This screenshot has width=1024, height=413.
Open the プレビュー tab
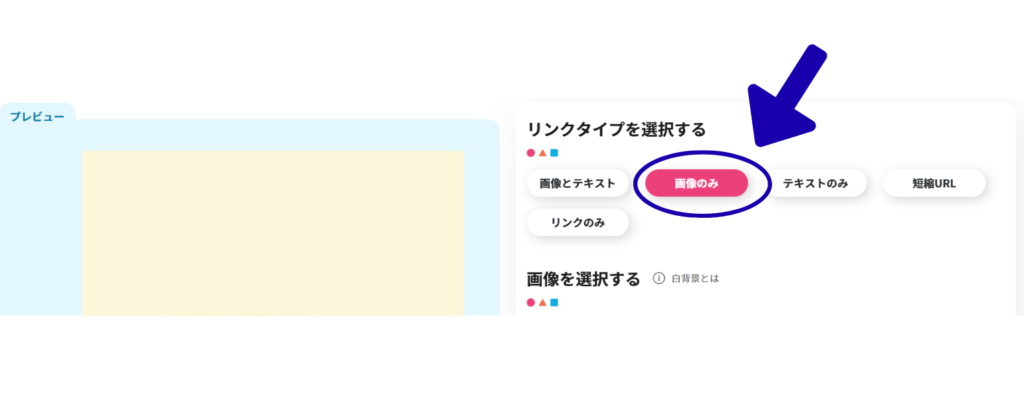click(38, 117)
